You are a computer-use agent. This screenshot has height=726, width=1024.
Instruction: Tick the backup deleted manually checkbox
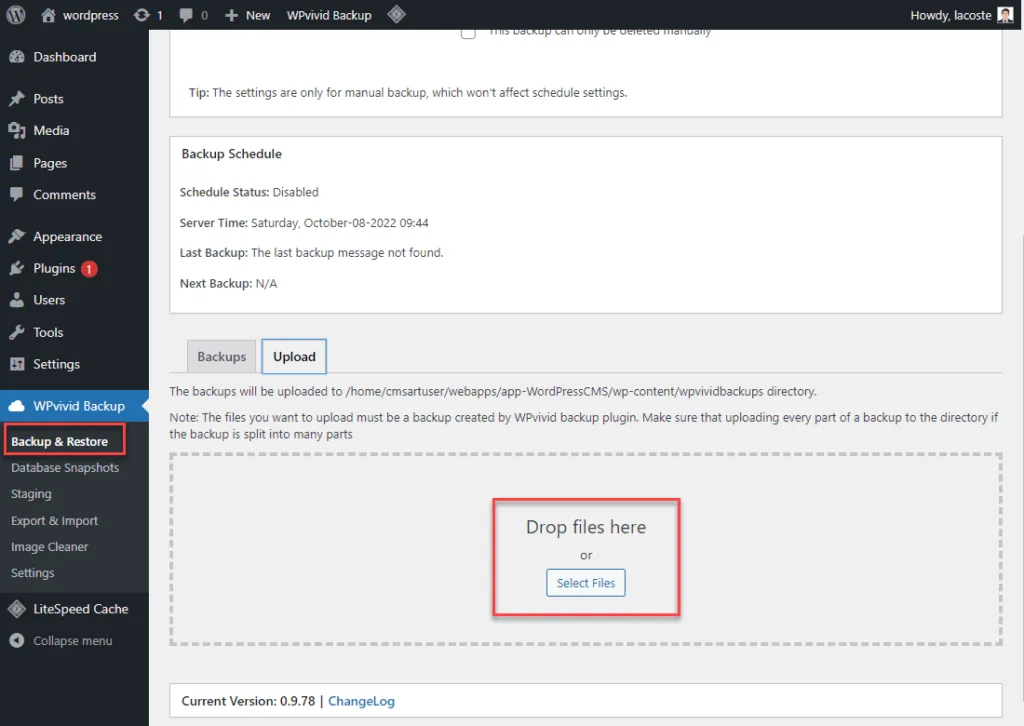coord(468,32)
